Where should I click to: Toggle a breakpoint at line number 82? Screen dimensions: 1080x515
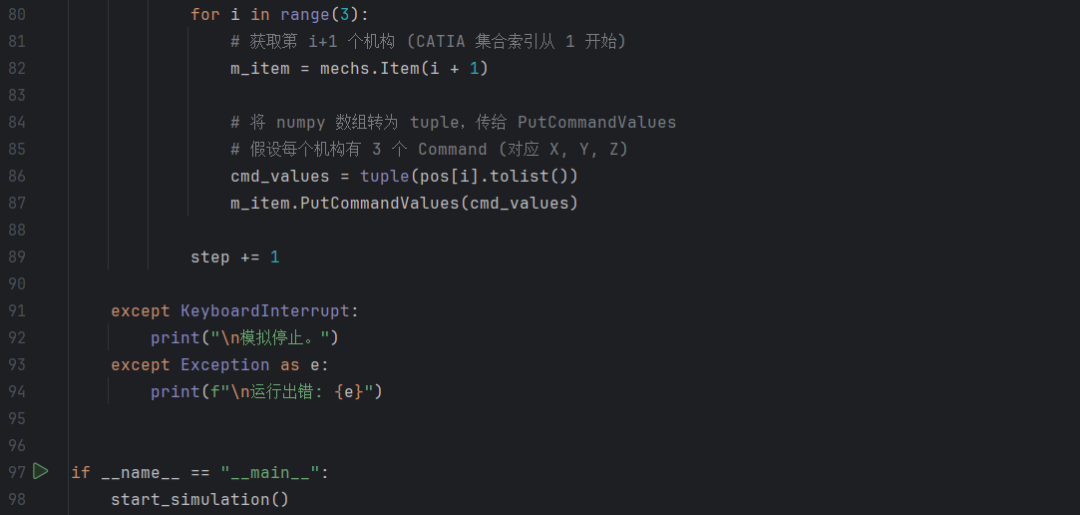pos(16,69)
